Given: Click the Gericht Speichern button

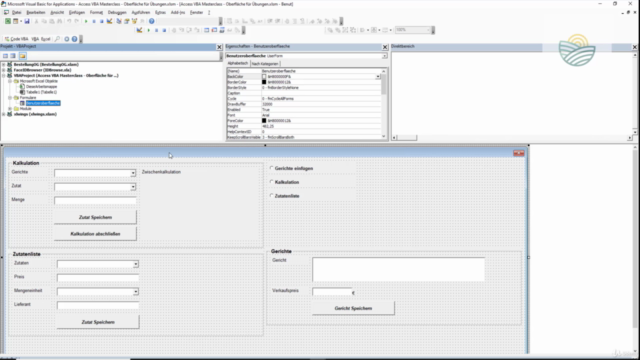Looking at the screenshot, I should click(353, 308).
